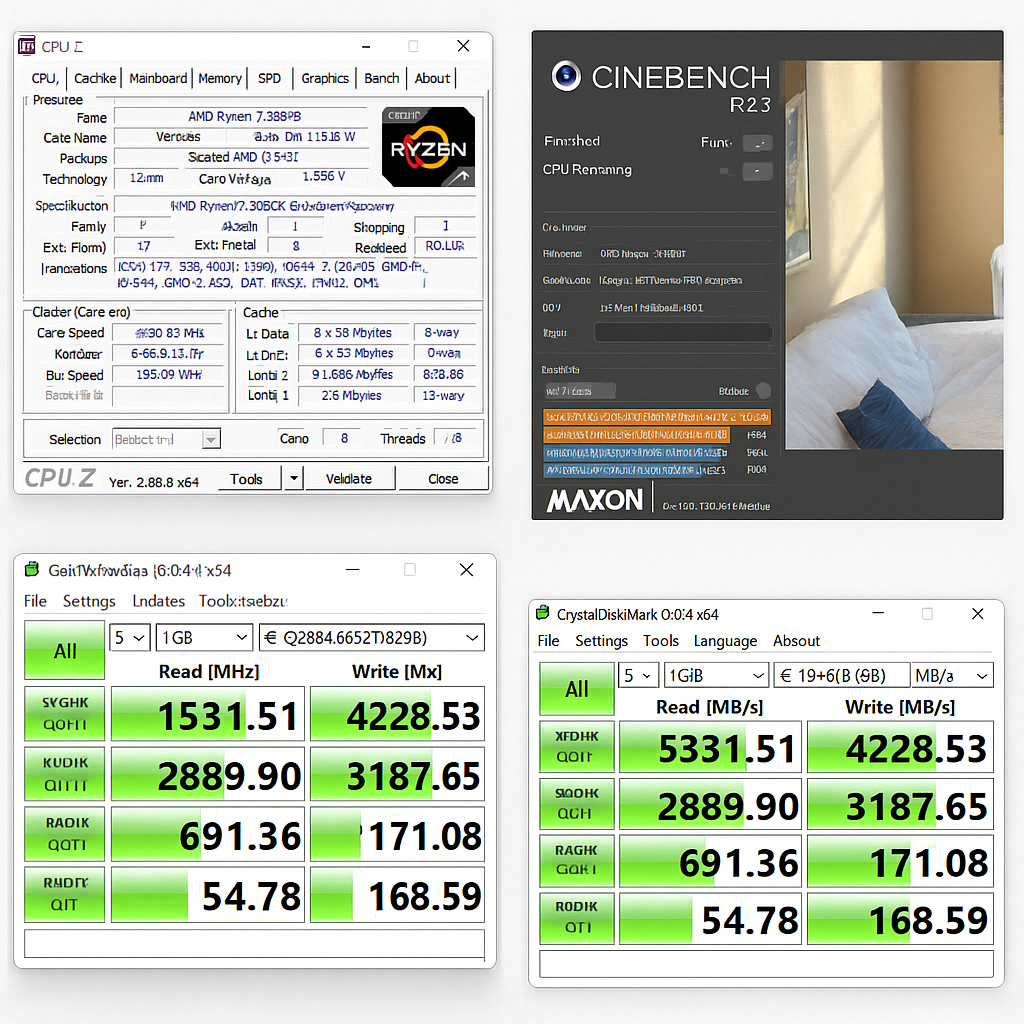Click the top orange ranking bar in Cinebench

tap(657, 417)
